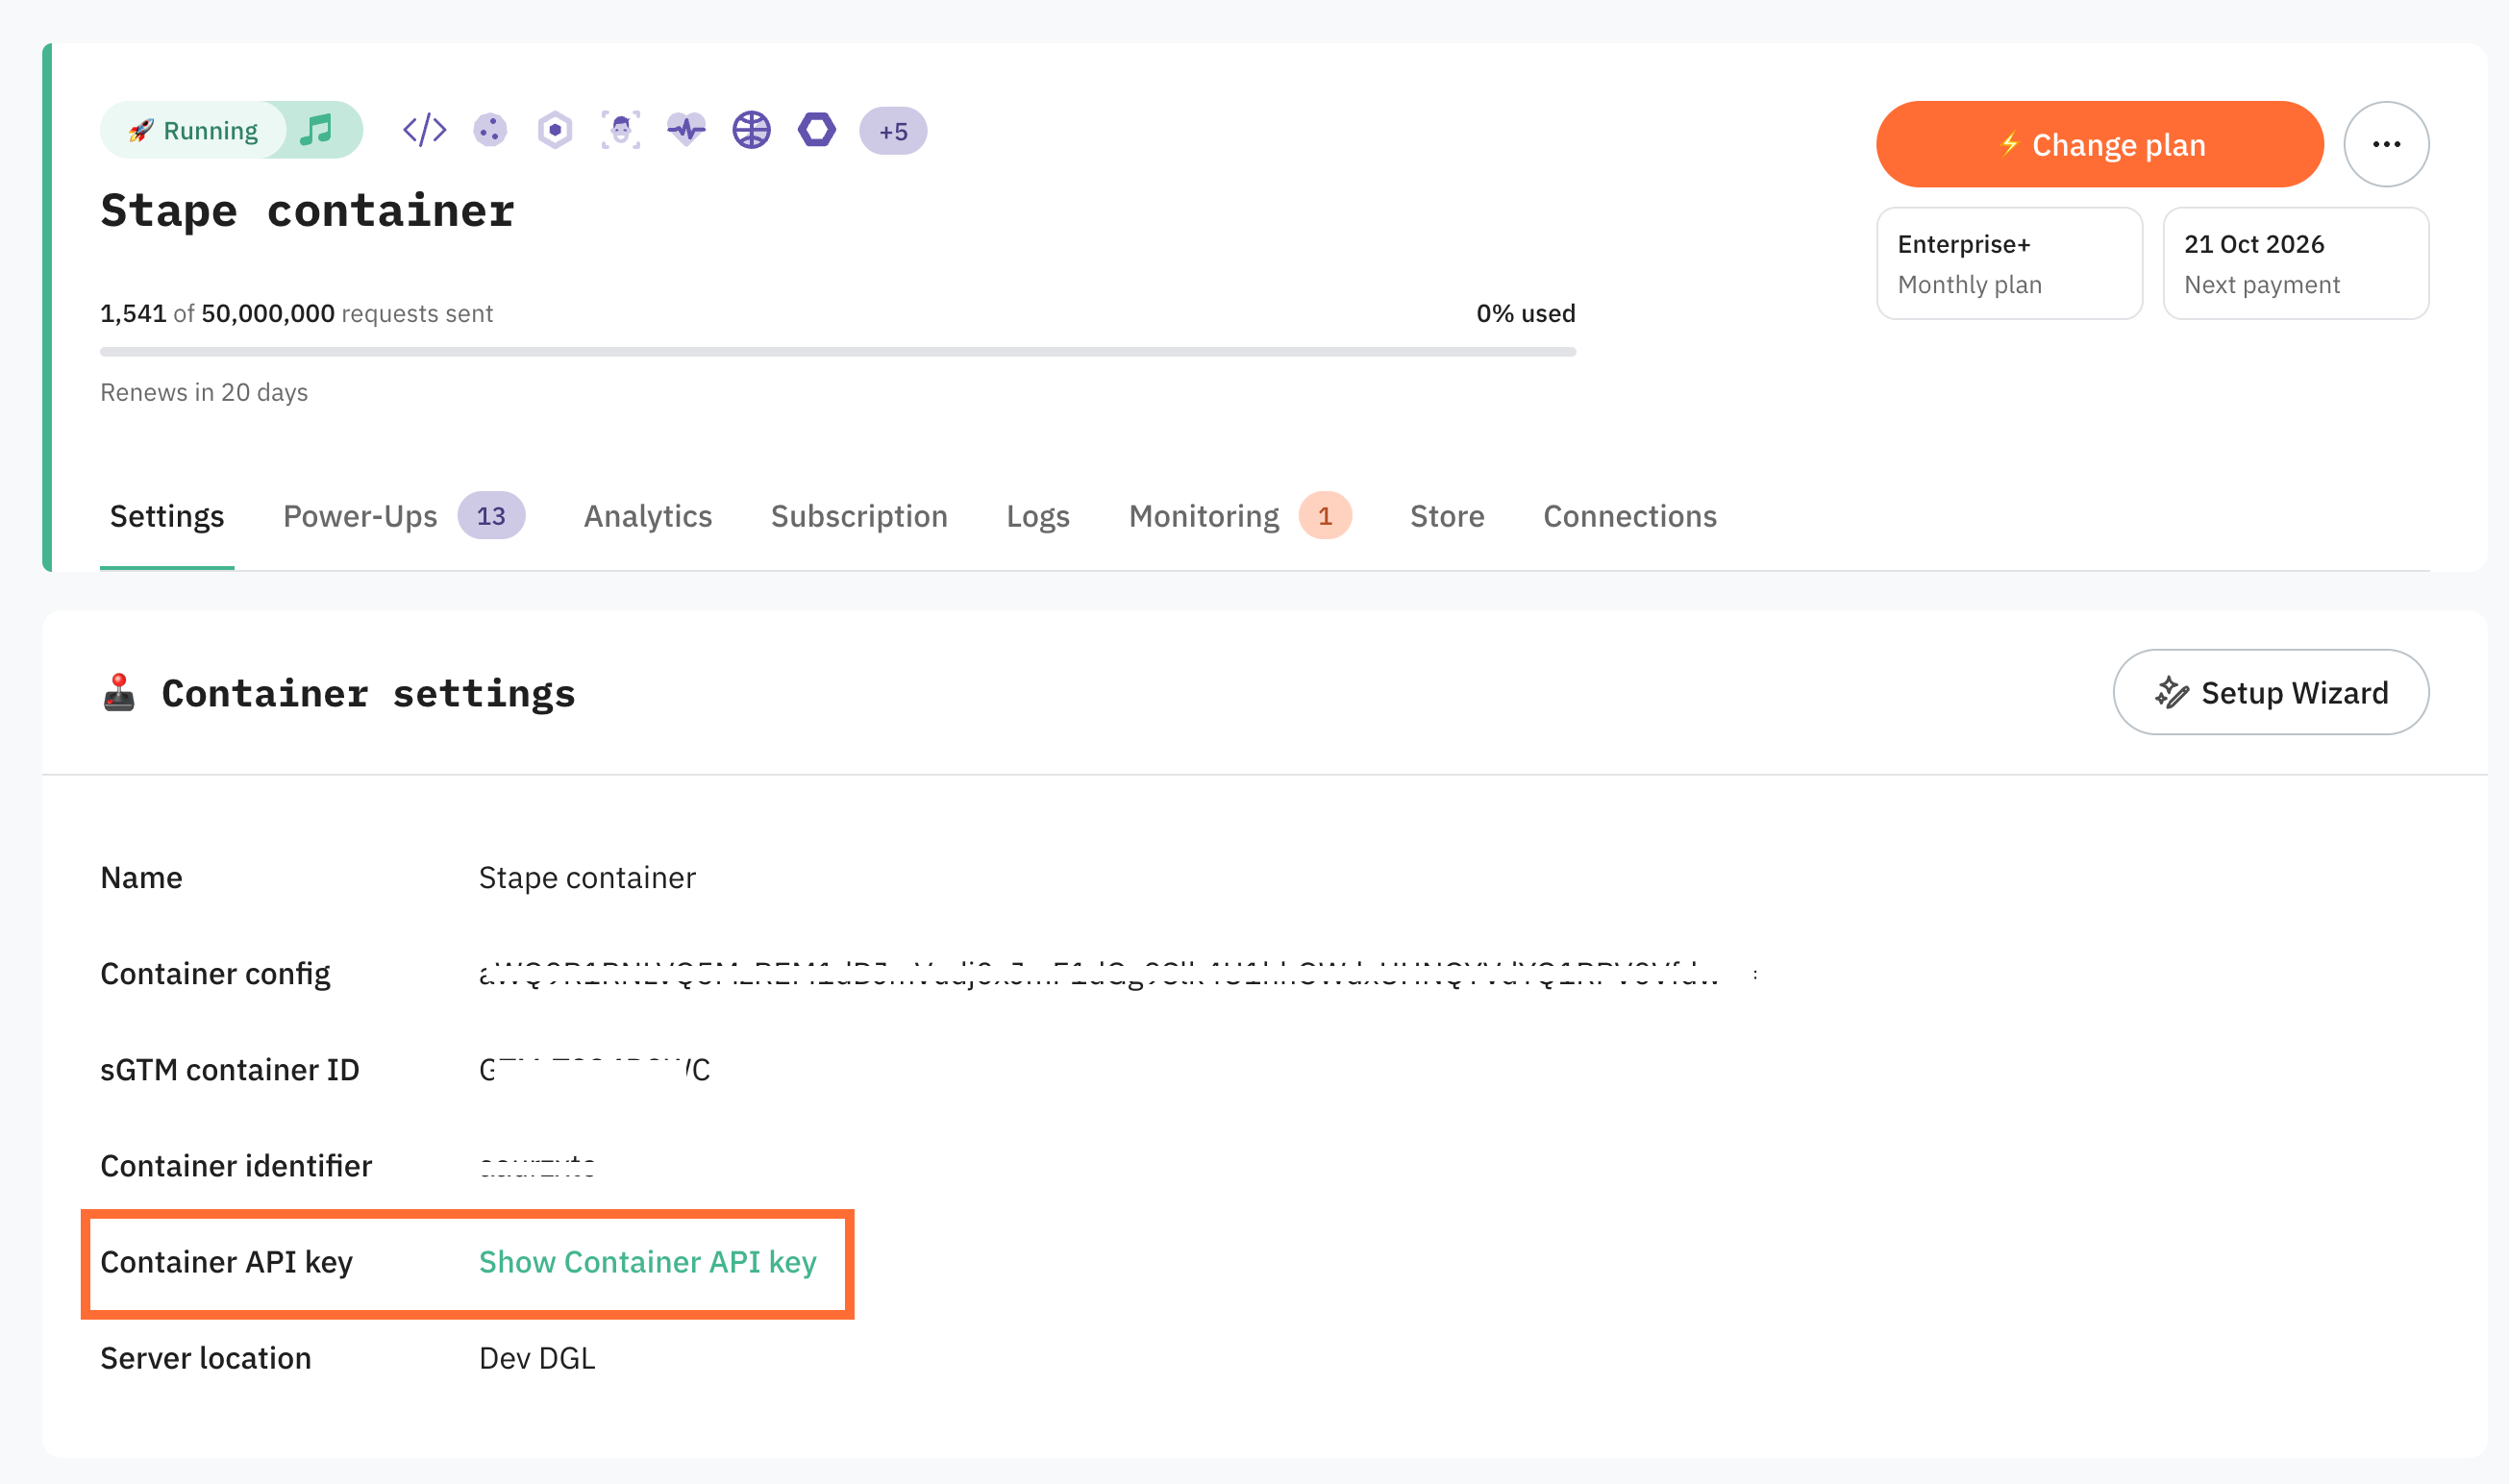This screenshot has height=1484, width=2509.
Task: Click the 1 alert badge beside Monitoring
Action: click(x=1325, y=516)
